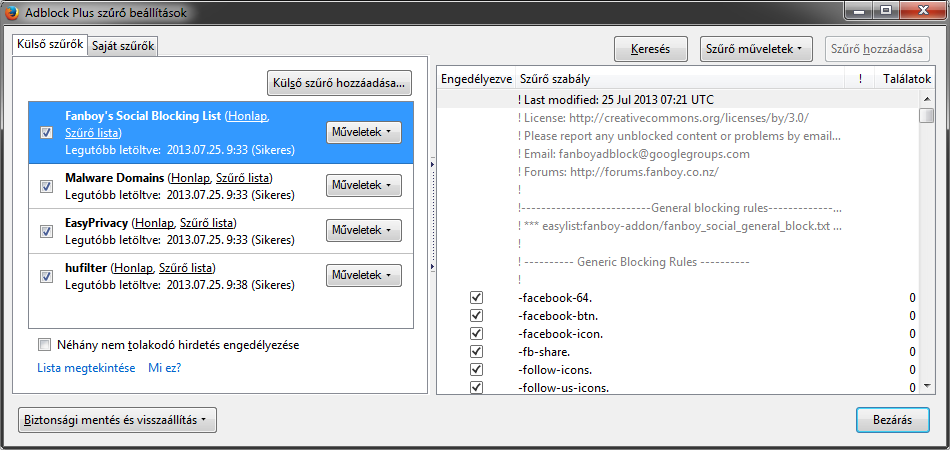Disable the -facebook-icon. filter rule
The height and width of the screenshot is (450, 950).
[x=476, y=334]
